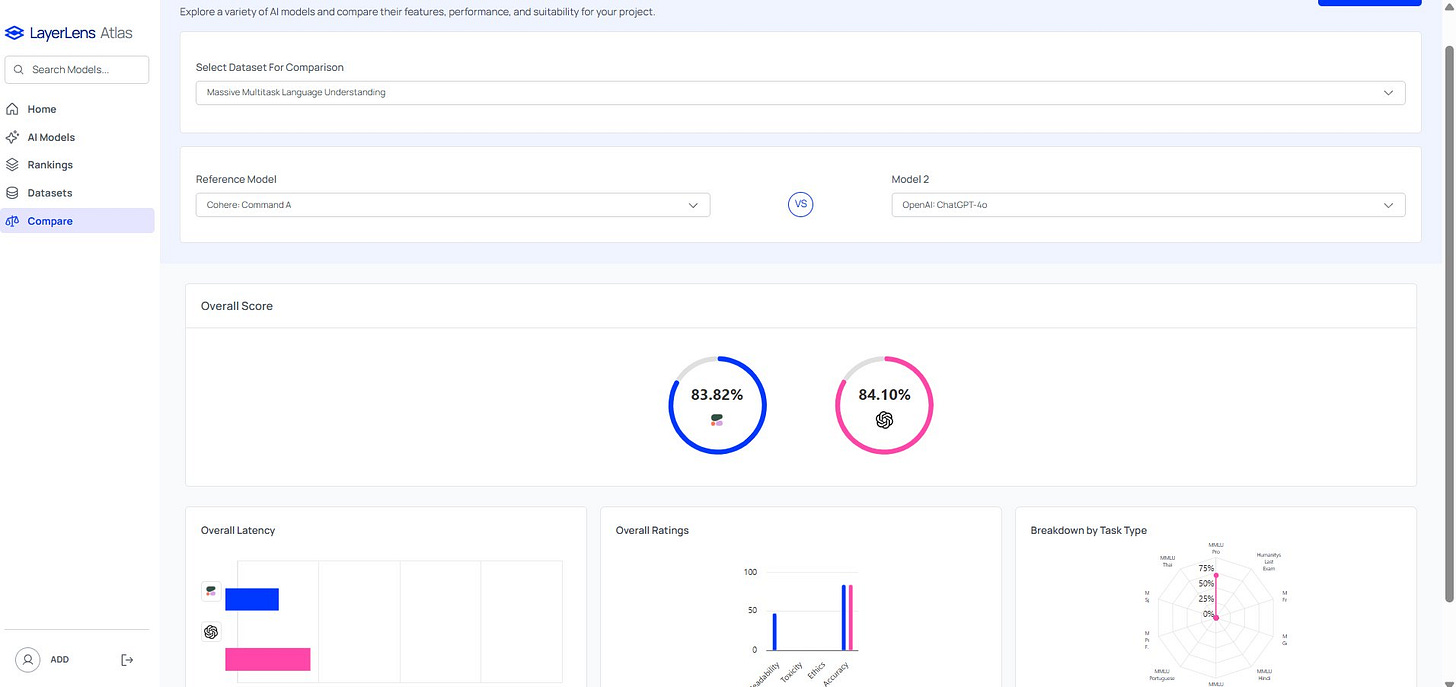Click the user avatar icon
1456x687 pixels.
pyautogui.click(x=28, y=660)
